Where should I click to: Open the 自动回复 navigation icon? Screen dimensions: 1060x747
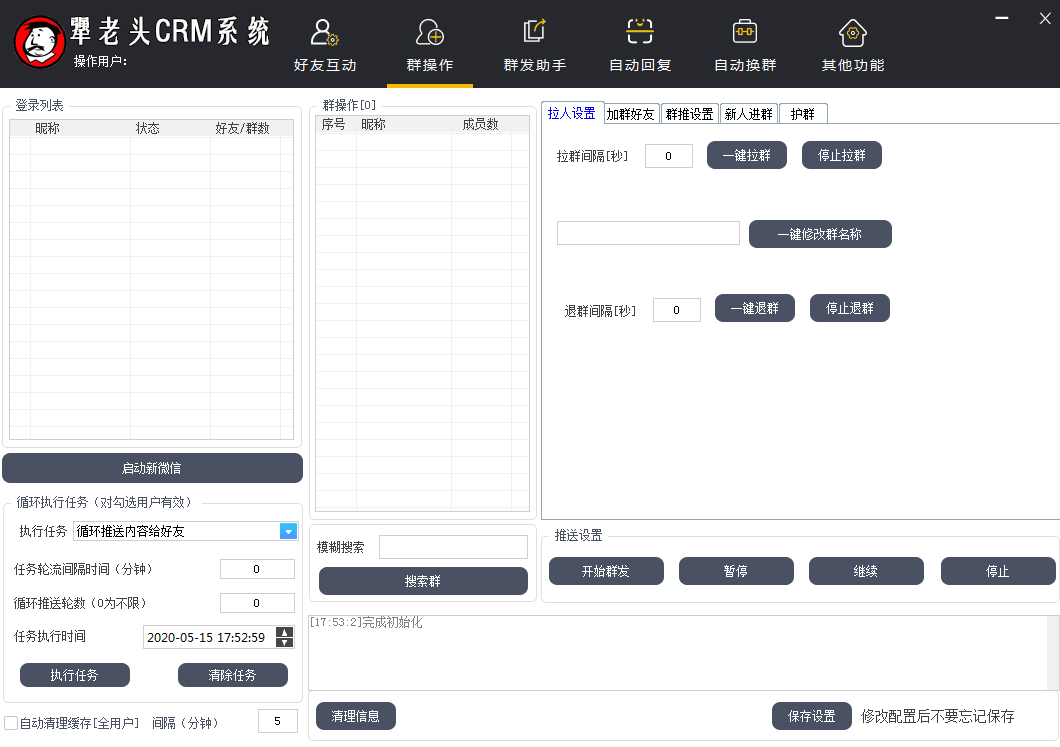click(639, 33)
